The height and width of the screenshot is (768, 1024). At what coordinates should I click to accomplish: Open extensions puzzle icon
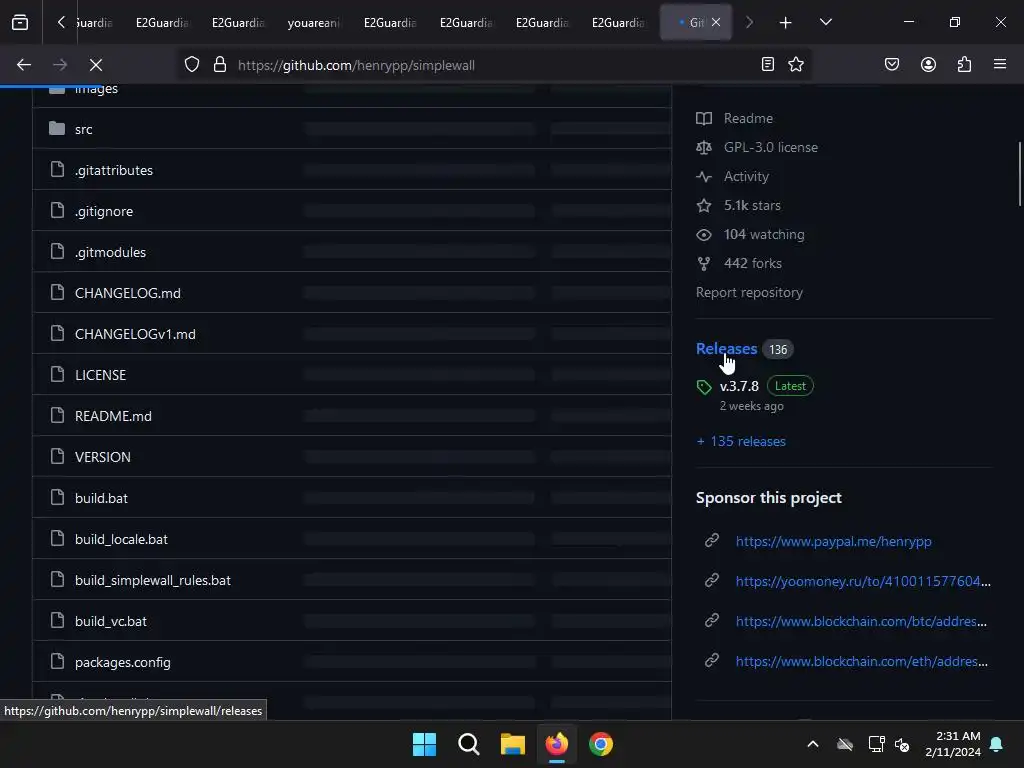click(965, 65)
